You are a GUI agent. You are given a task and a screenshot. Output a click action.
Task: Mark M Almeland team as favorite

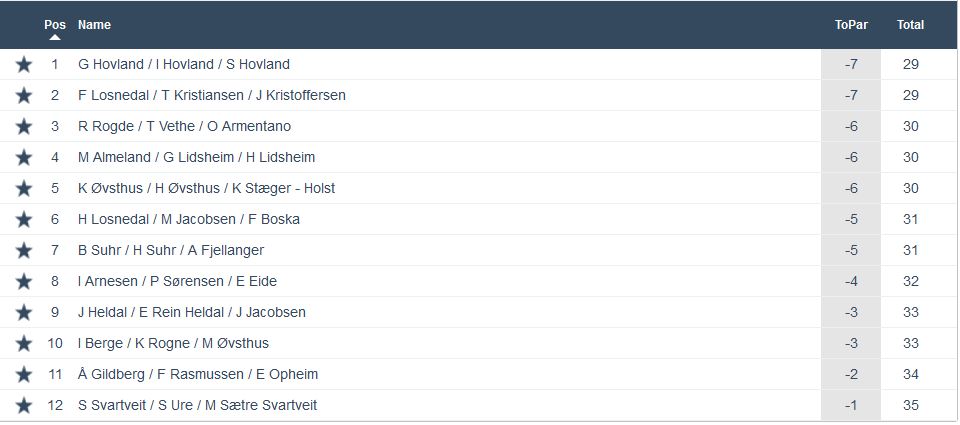(24, 157)
